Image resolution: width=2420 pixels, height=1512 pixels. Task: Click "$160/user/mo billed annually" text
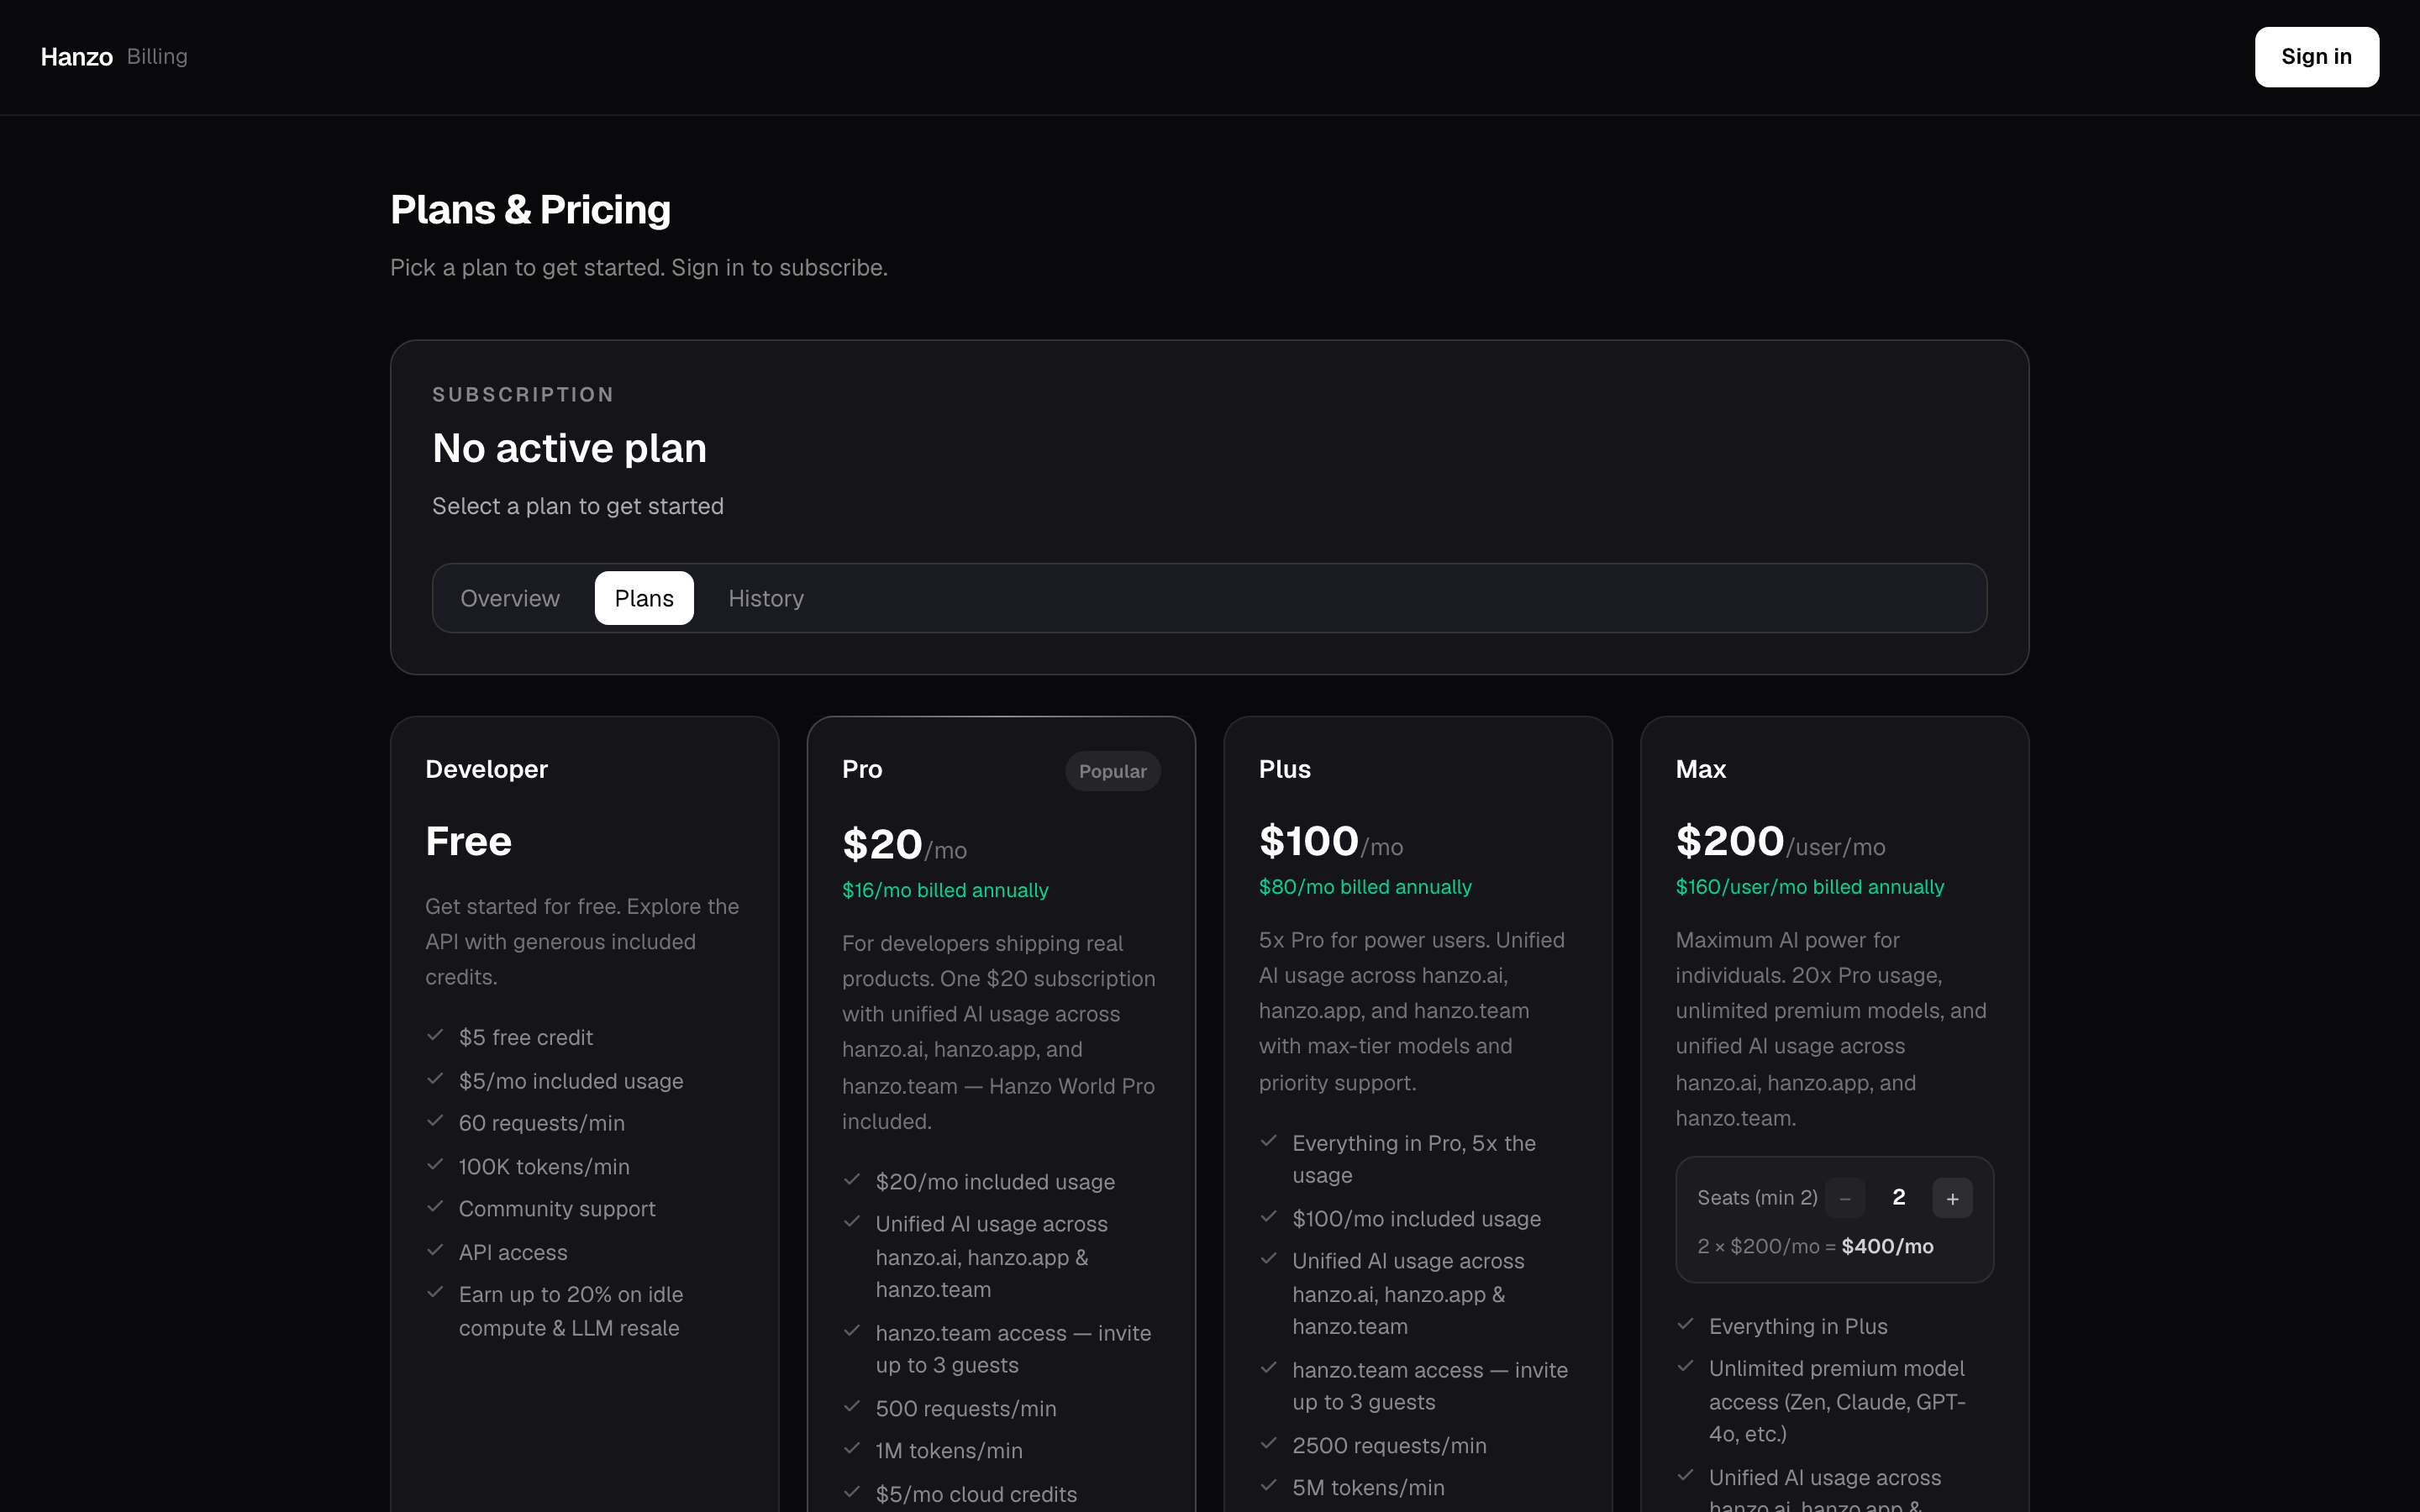[1810, 887]
